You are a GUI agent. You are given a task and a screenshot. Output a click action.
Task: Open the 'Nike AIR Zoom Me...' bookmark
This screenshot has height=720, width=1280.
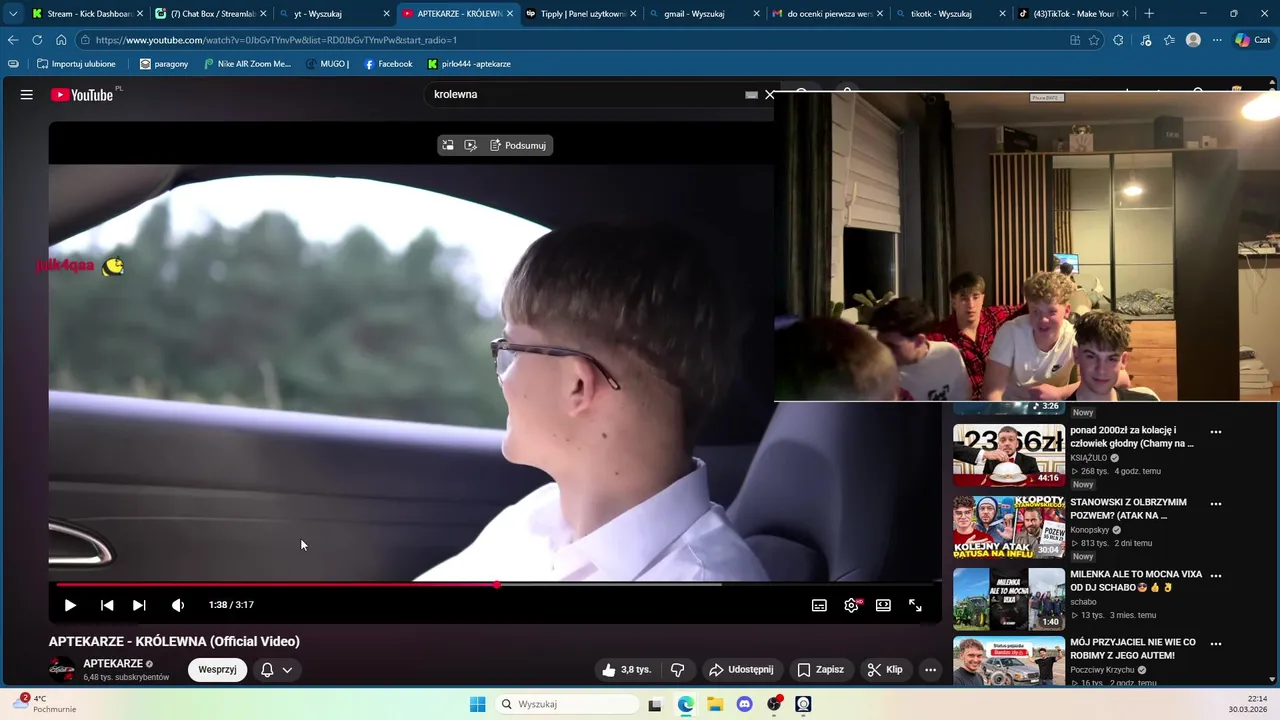point(247,64)
